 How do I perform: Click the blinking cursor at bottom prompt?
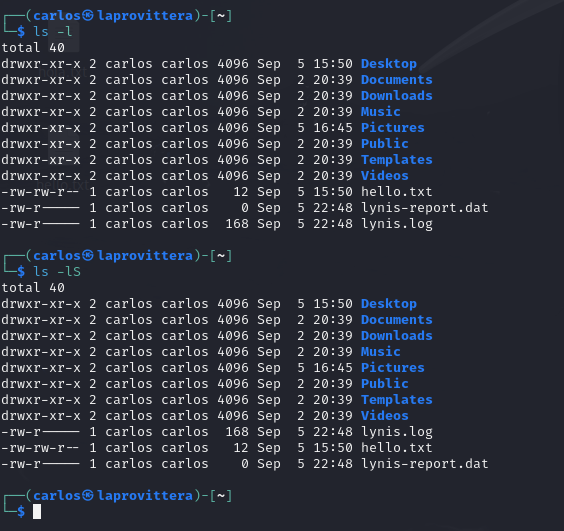pos(37,512)
